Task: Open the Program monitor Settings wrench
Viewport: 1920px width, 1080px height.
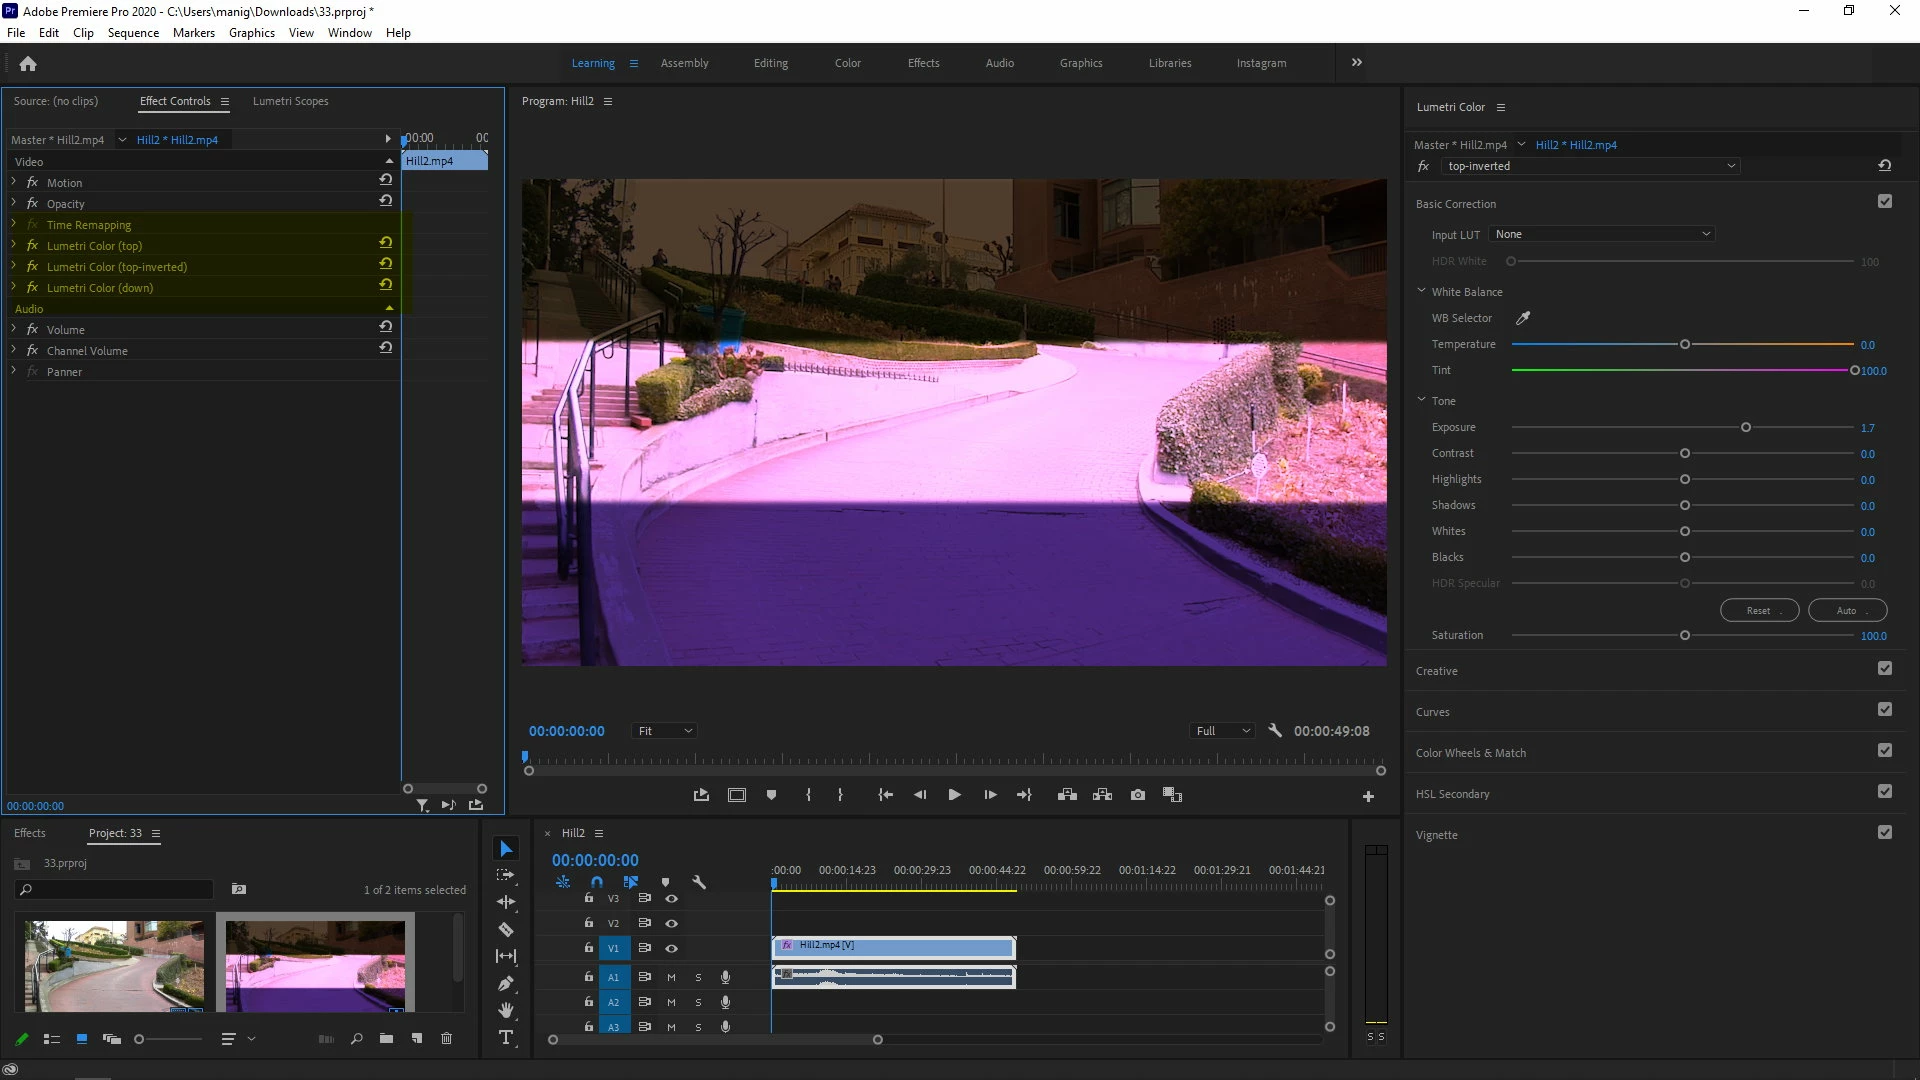Action: [x=1275, y=731]
